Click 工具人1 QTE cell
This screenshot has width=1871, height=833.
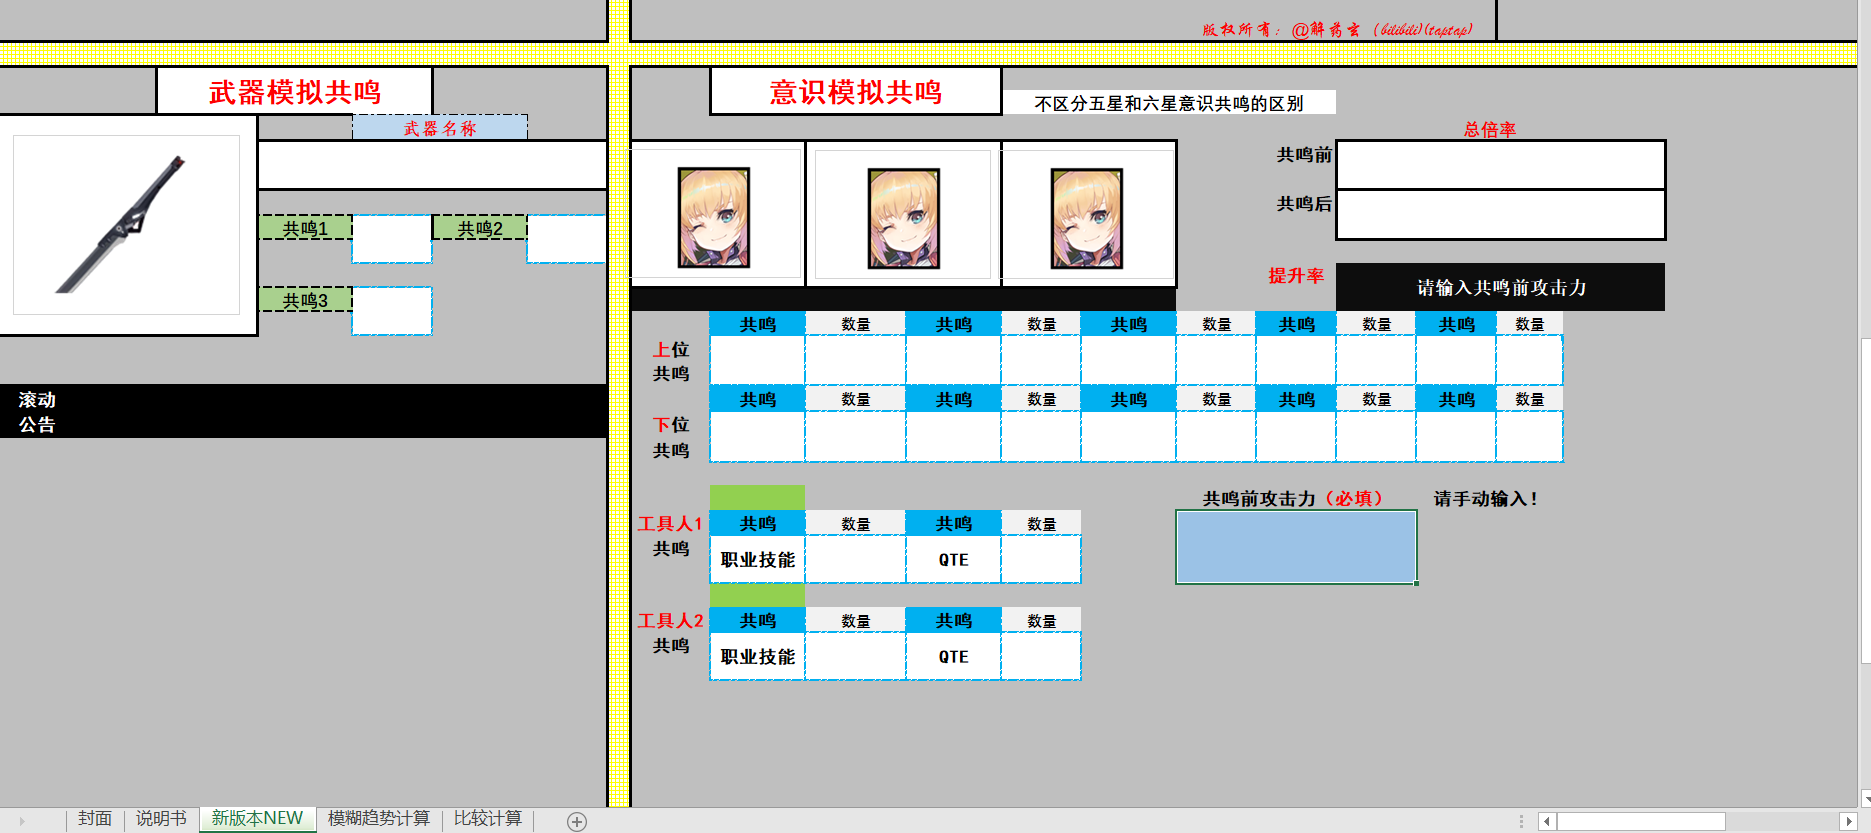click(x=953, y=559)
